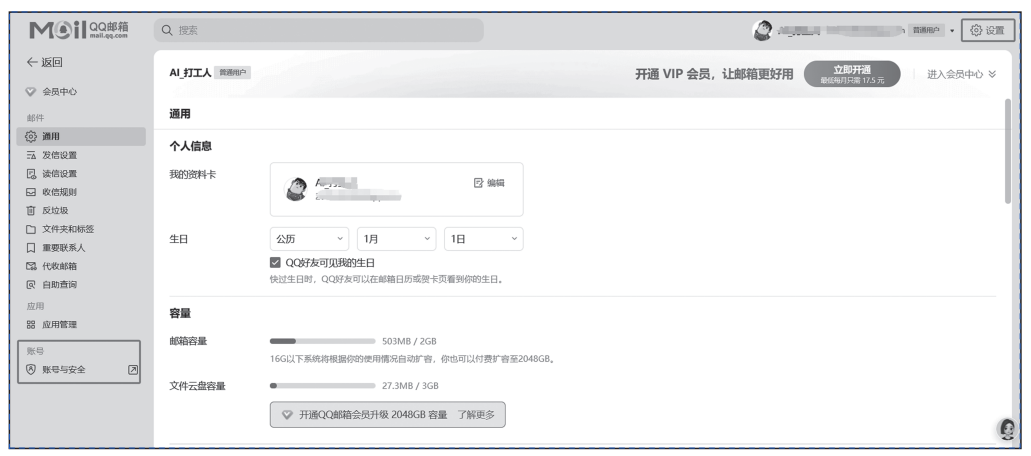Go back with the 返回 arrow

pos(44,62)
